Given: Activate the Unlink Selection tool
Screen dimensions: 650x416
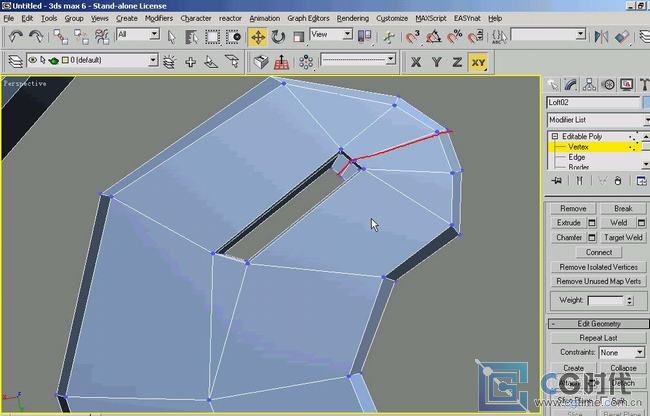Looking at the screenshot, I should [81, 36].
